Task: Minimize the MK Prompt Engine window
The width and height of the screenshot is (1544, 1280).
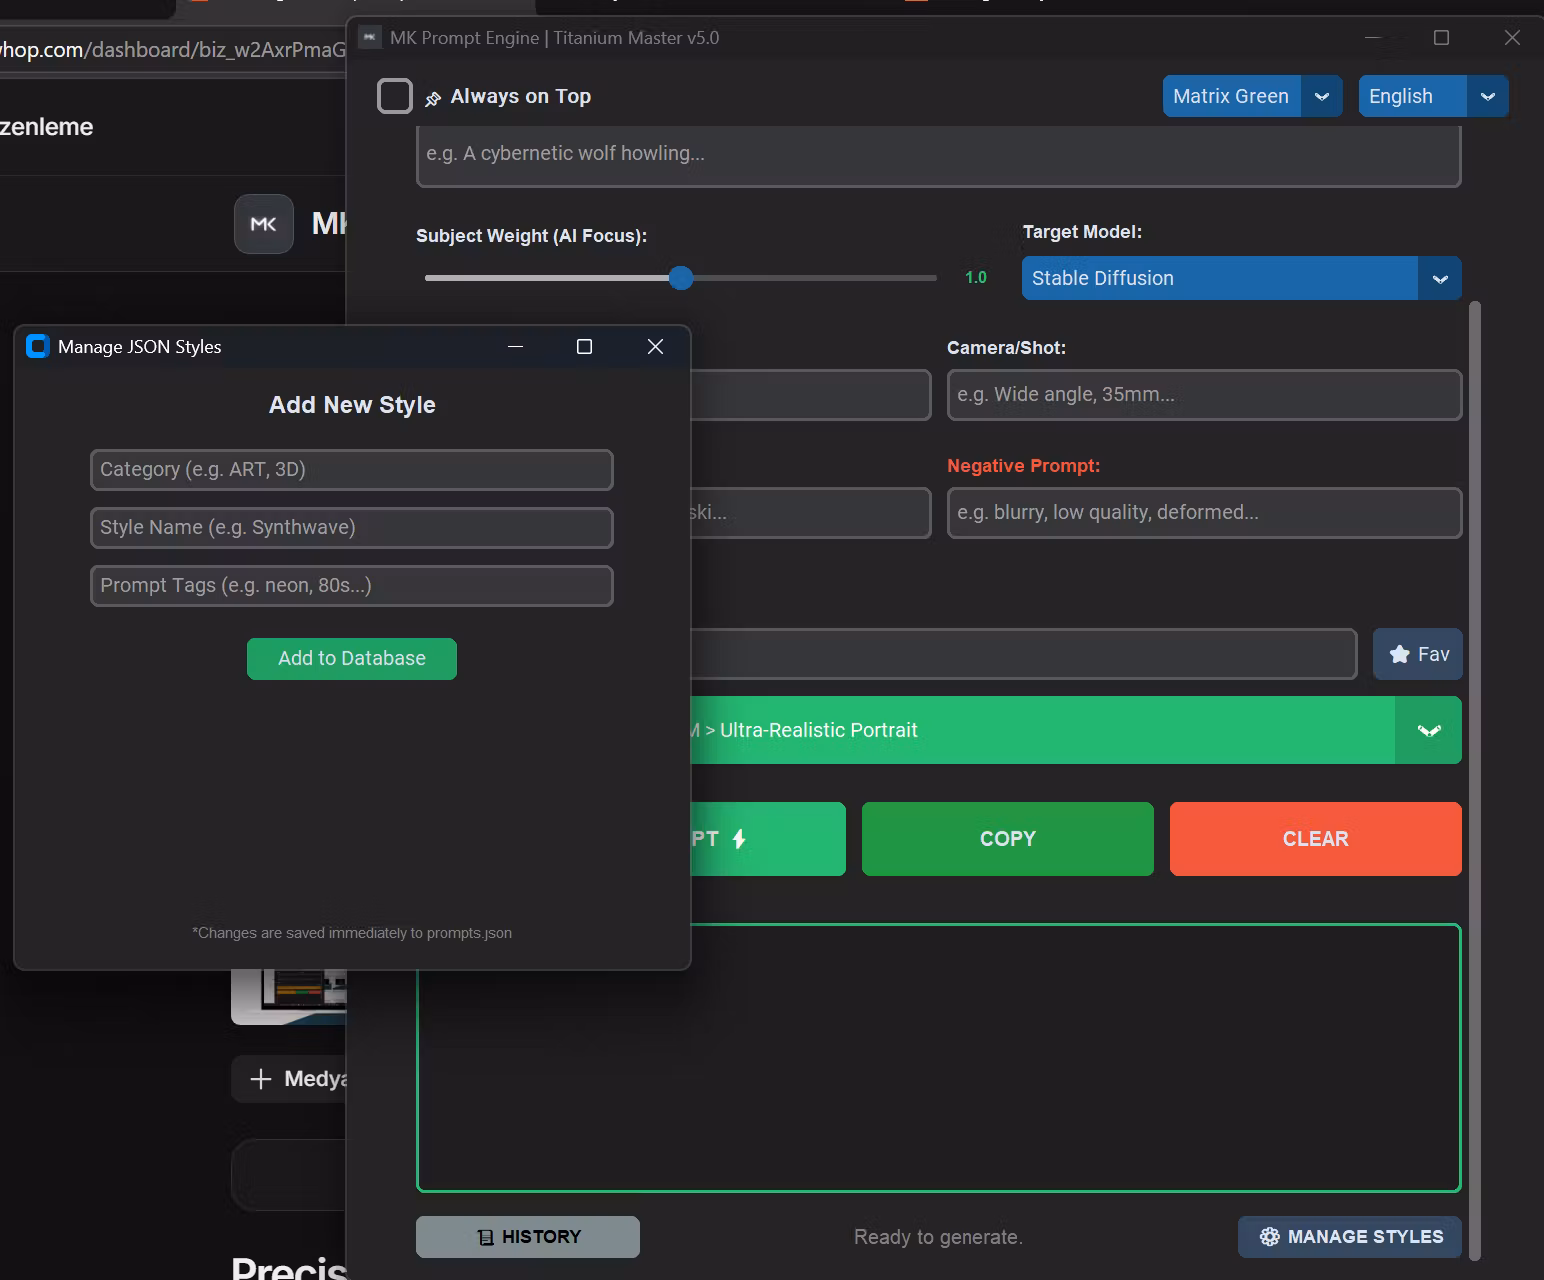Action: point(1372,37)
